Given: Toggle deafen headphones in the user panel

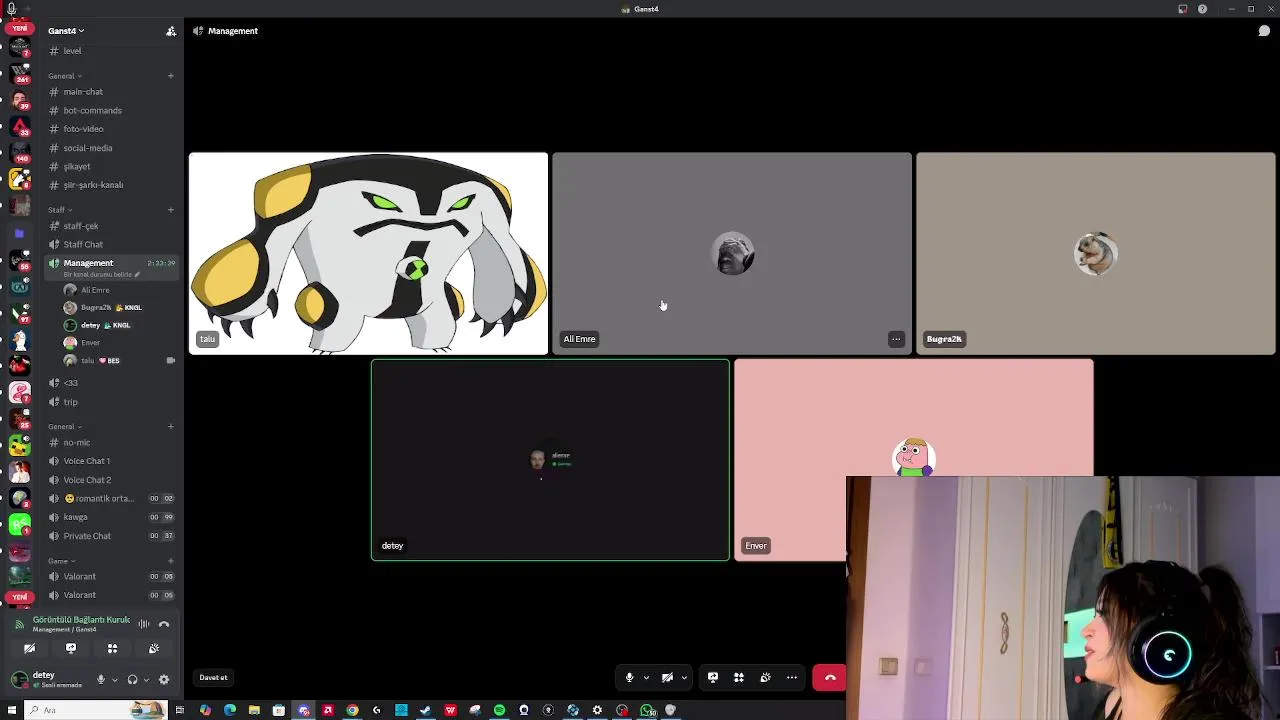Looking at the screenshot, I should point(132,679).
